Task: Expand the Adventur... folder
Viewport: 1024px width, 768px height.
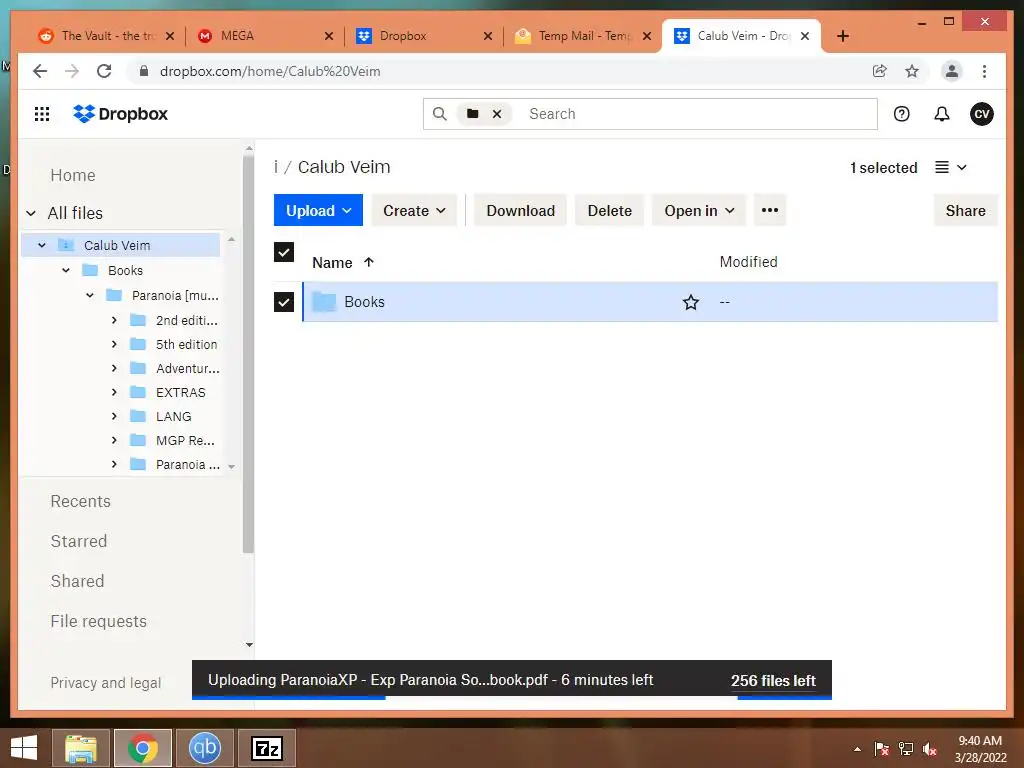Action: point(114,368)
